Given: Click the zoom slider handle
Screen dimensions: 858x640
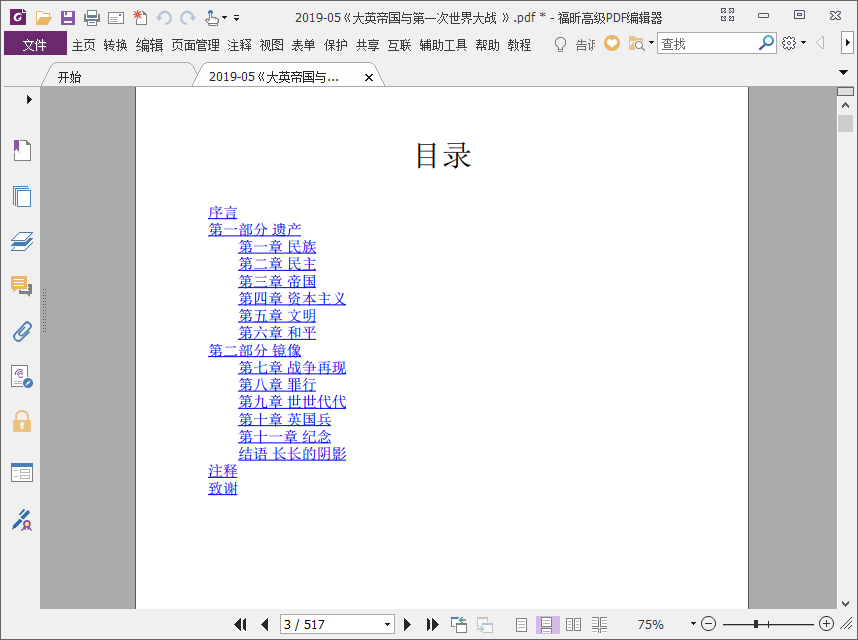Looking at the screenshot, I should pos(756,624).
